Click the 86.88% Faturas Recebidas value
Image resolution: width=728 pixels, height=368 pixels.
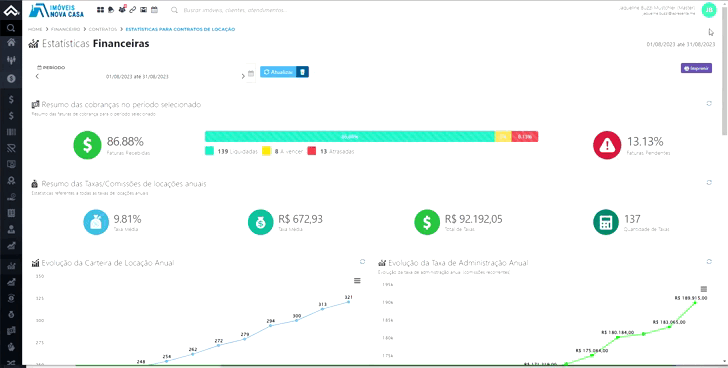[x=125, y=142]
